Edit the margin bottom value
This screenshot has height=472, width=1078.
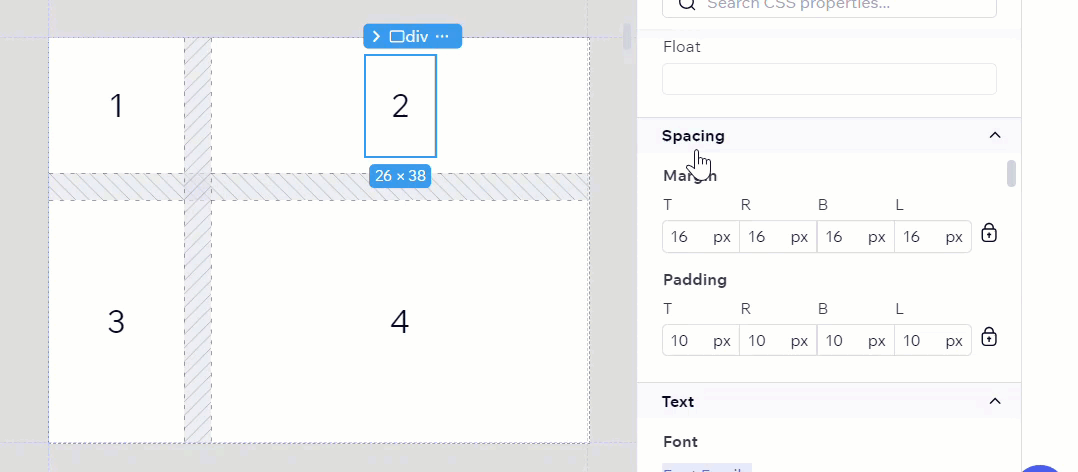pos(835,237)
